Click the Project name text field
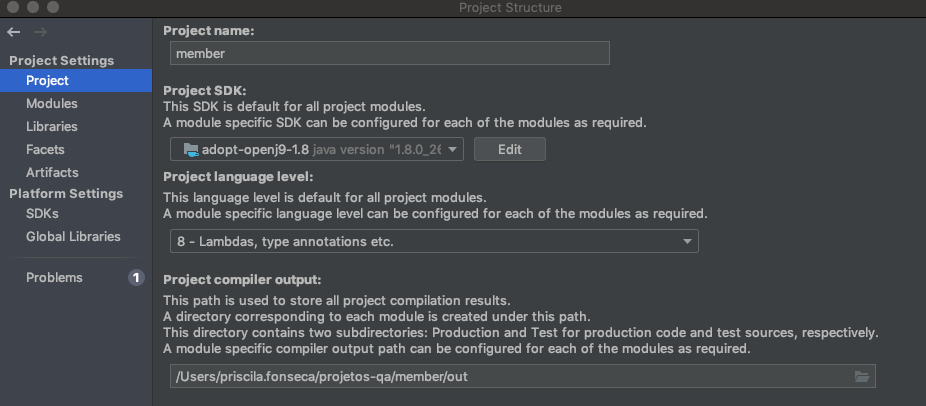926x406 pixels. [387, 54]
